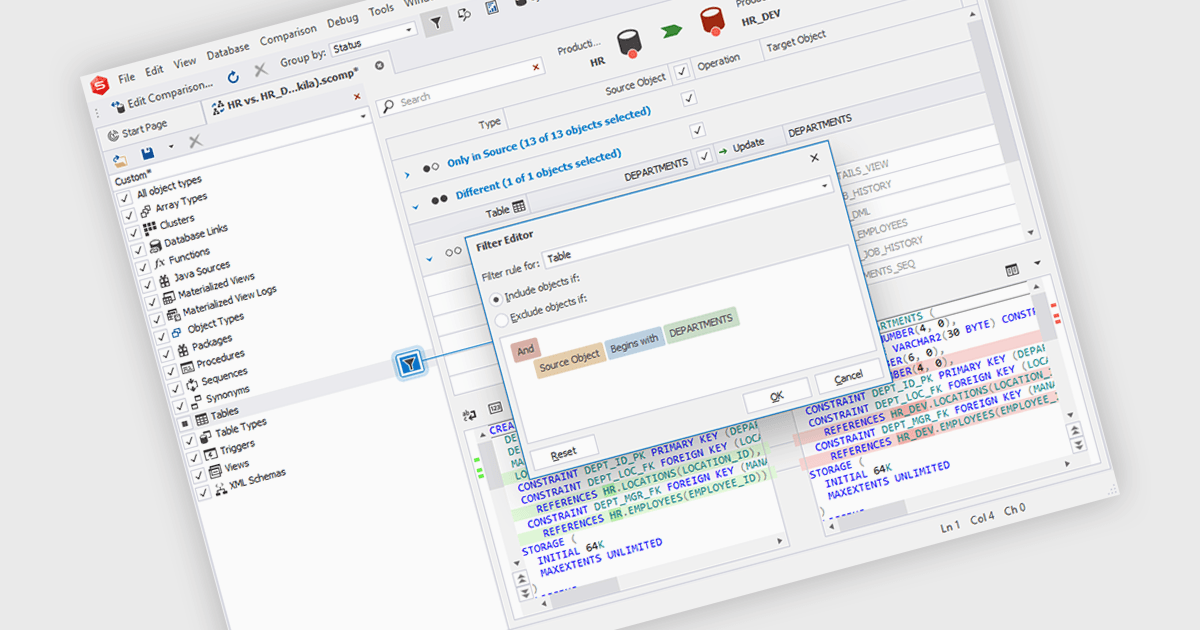This screenshot has height=630, width=1200.
Task: Click the green direction arrow between databases
Action: [670, 33]
